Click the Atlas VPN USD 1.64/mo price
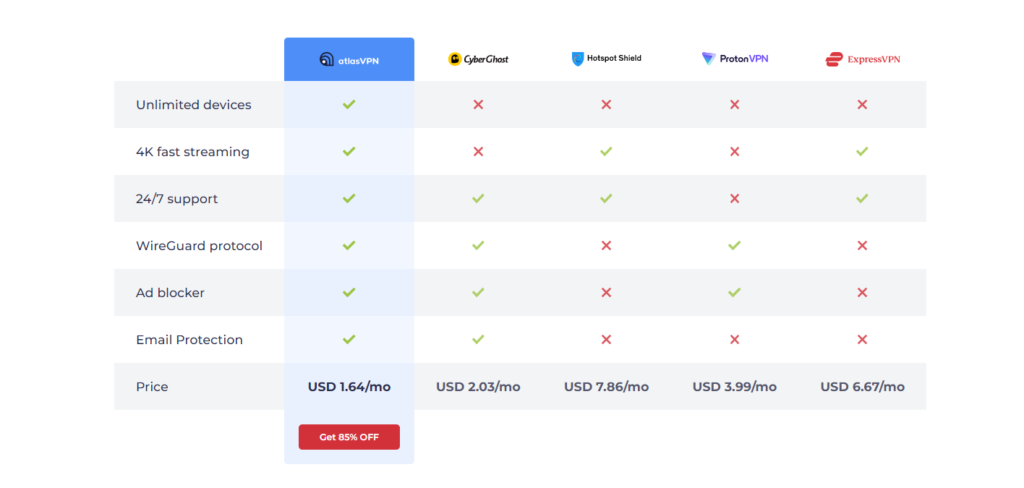The image size is (1024, 488). 349,387
